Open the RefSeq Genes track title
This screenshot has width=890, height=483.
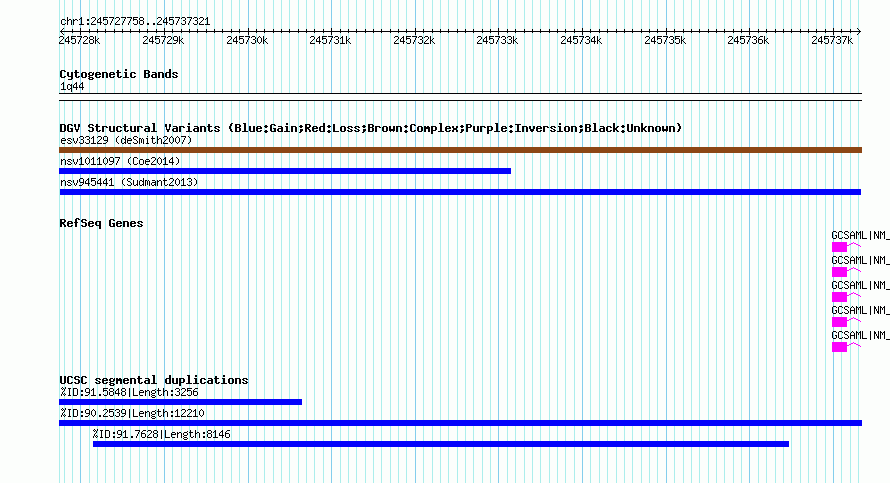[101, 223]
